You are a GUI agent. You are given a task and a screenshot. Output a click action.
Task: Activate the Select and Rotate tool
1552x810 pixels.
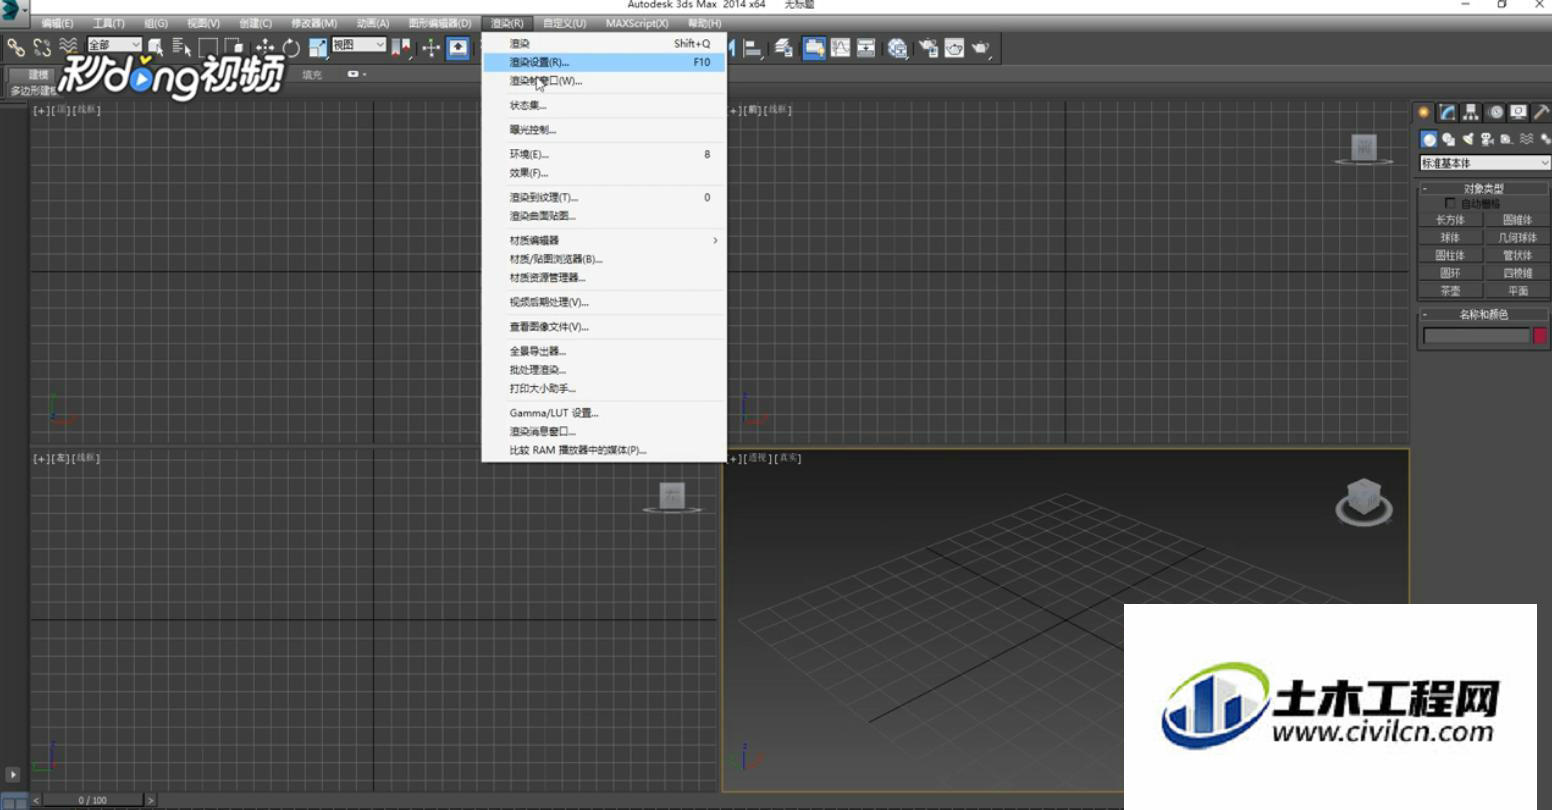click(x=291, y=46)
